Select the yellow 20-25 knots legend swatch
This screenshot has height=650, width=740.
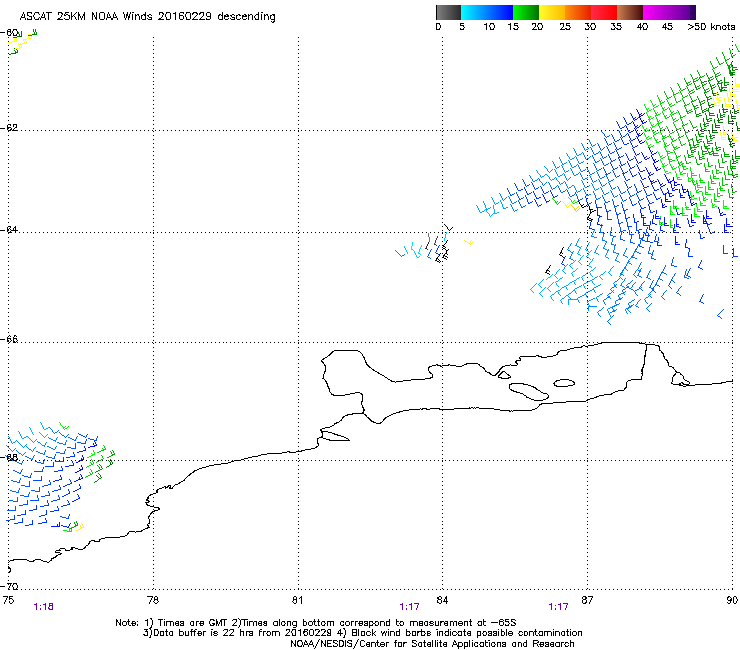[552, 12]
